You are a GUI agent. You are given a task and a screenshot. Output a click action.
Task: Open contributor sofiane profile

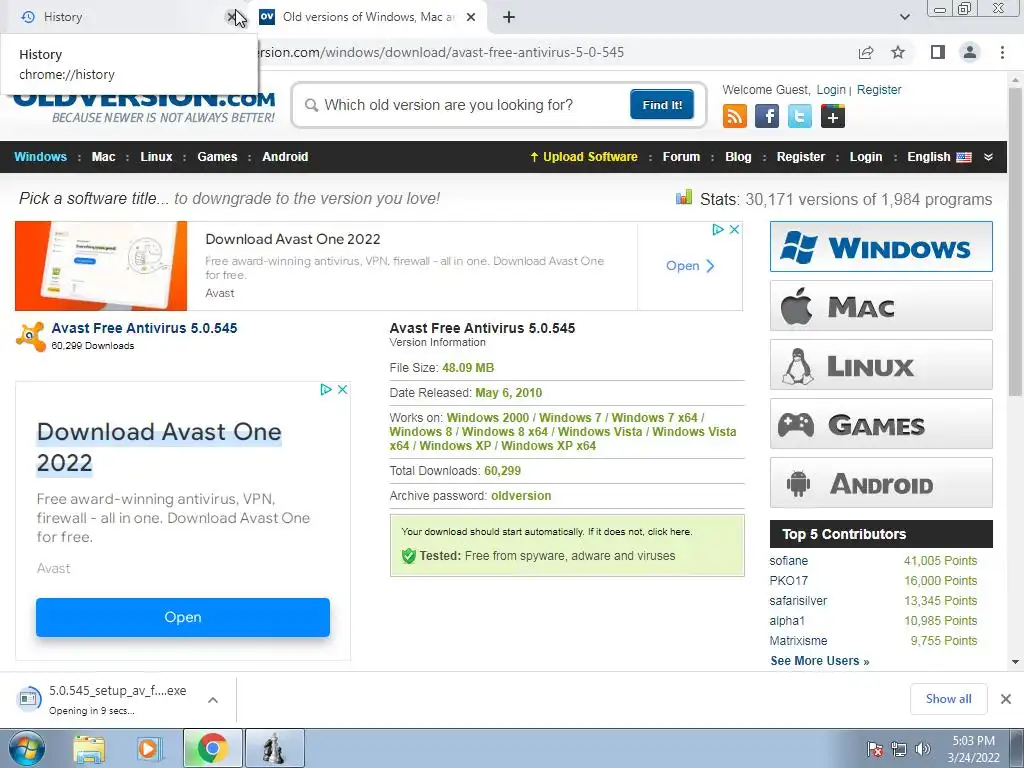(788, 560)
